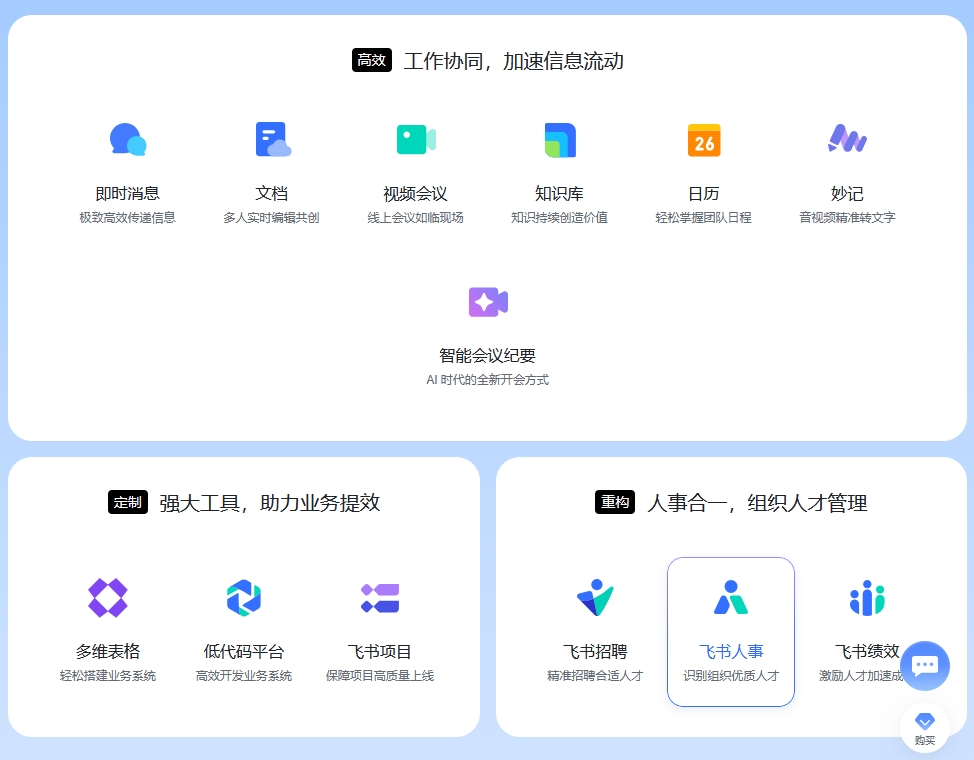Open the 文档 title link
The width and height of the screenshot is (974, 760).
[271, 193]
